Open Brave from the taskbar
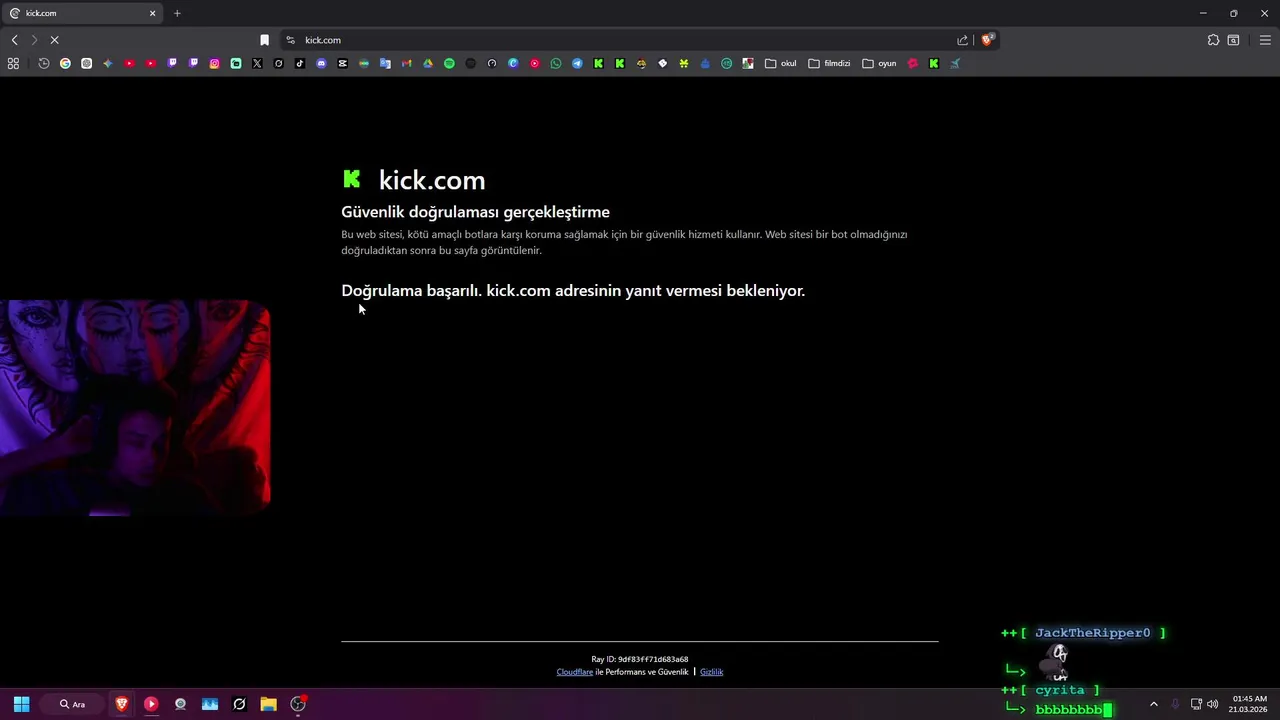1280x720 pixels. click(x=122, y=704)
